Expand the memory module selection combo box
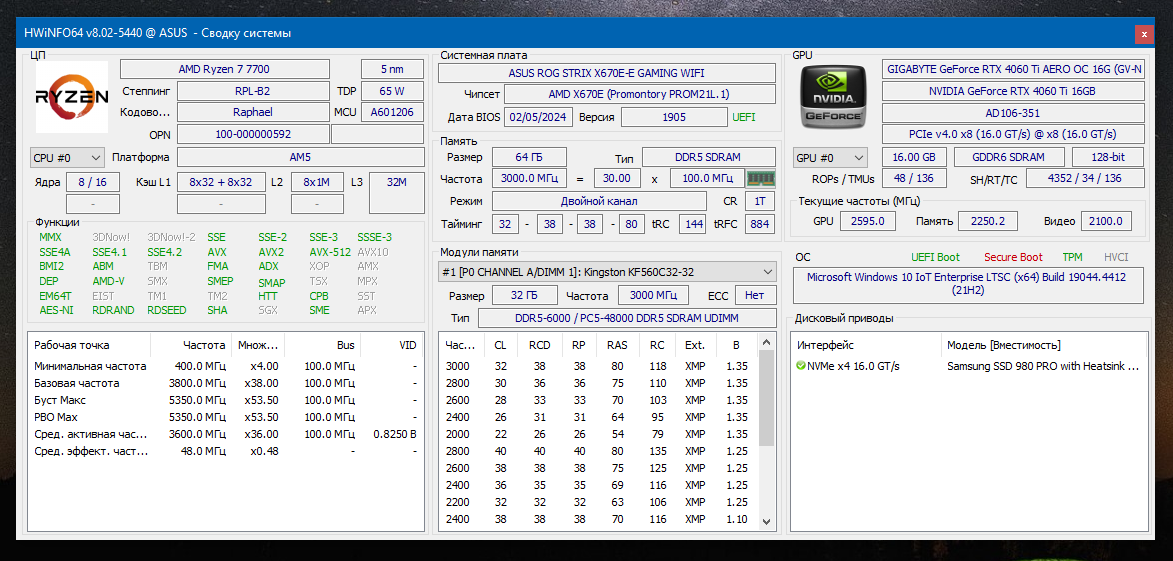Image resolution: width=1173 pixels, height=561 pixels. (607, 272)
